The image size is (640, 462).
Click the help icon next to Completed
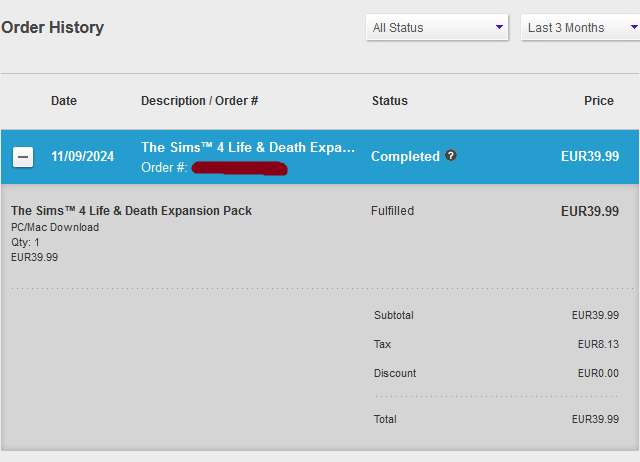(x=451, y=156)
